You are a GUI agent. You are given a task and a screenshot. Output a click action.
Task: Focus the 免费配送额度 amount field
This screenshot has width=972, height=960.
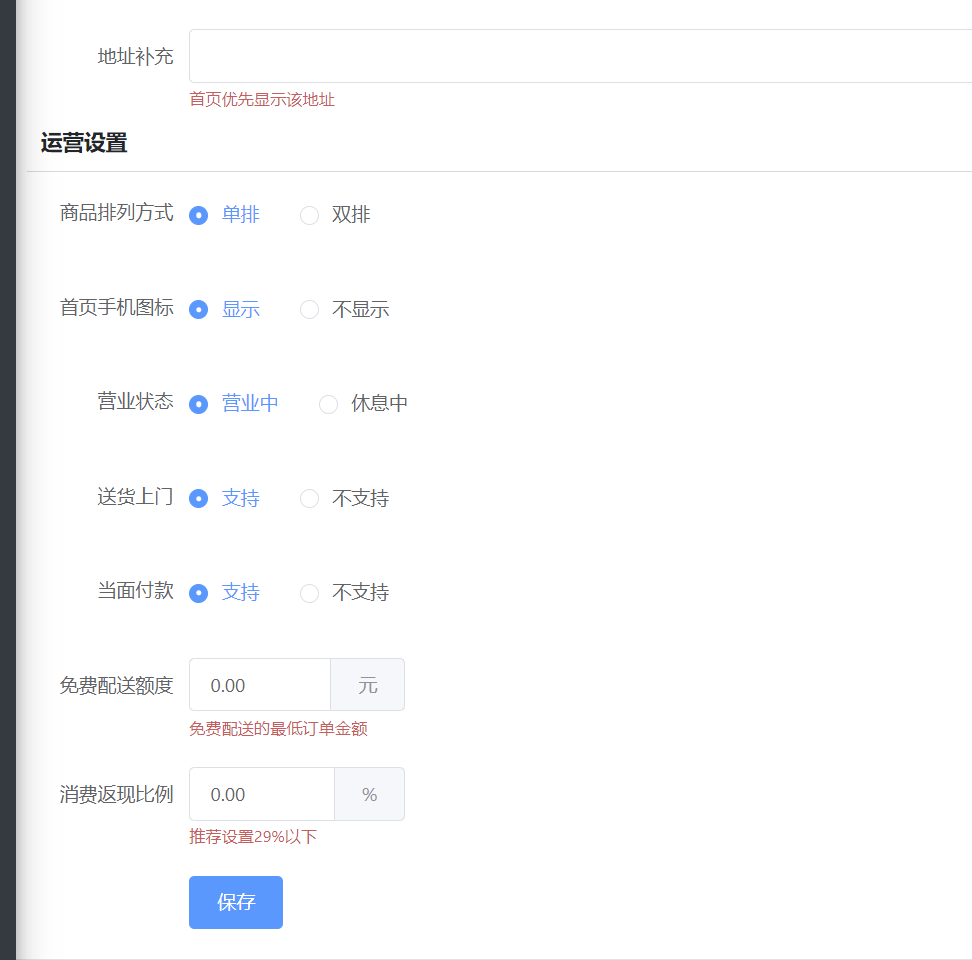click(260, 685)
